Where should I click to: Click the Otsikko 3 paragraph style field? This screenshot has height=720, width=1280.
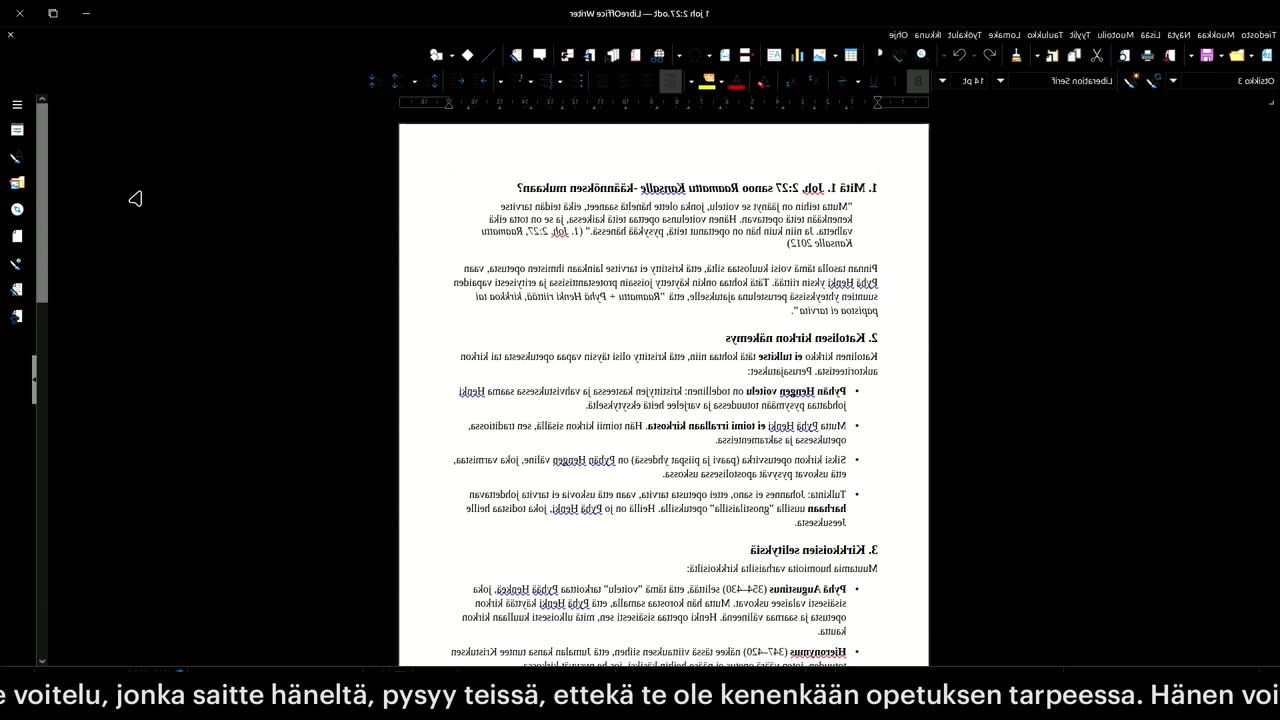click(1229, 80)
